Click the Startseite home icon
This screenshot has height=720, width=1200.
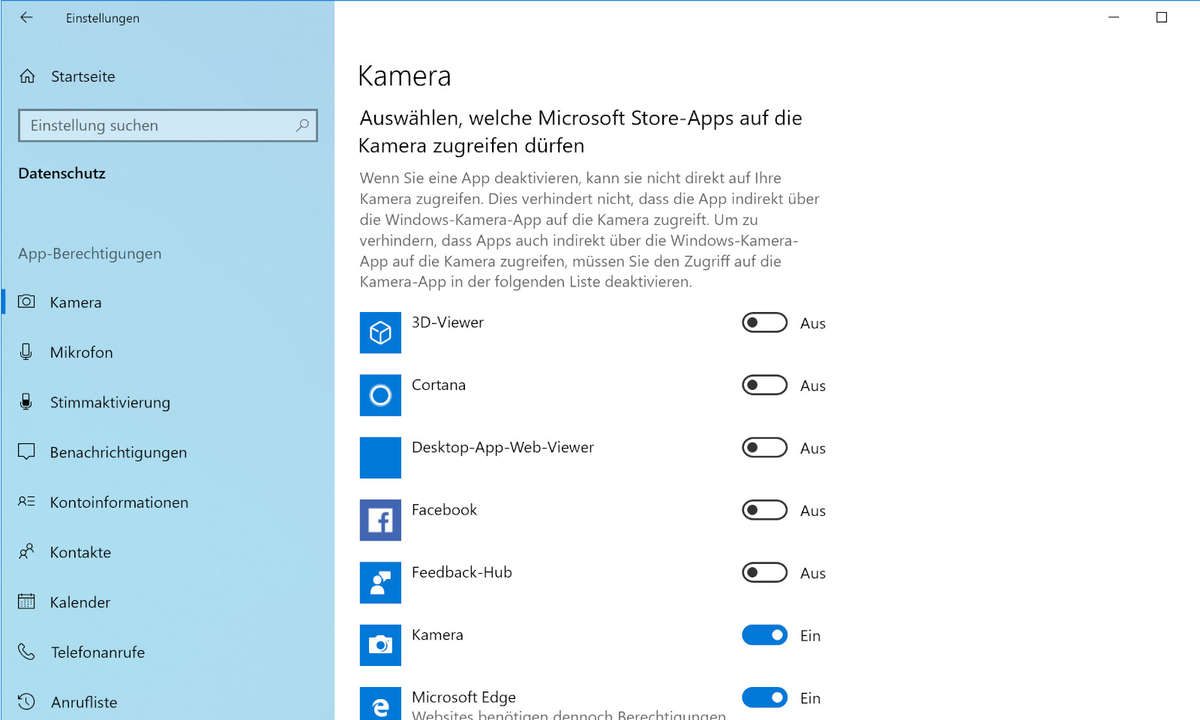point(27,76)
